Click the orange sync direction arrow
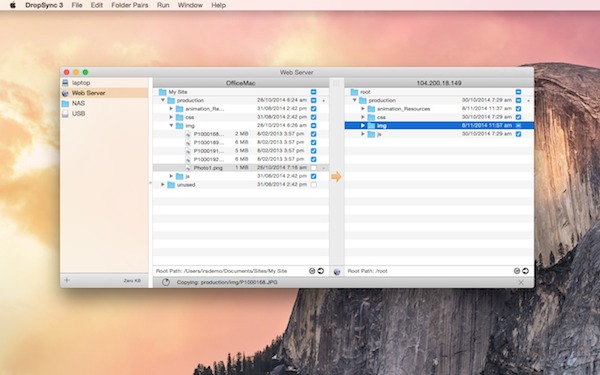This screenshot has width=600, height=375. tap(336, 176)
